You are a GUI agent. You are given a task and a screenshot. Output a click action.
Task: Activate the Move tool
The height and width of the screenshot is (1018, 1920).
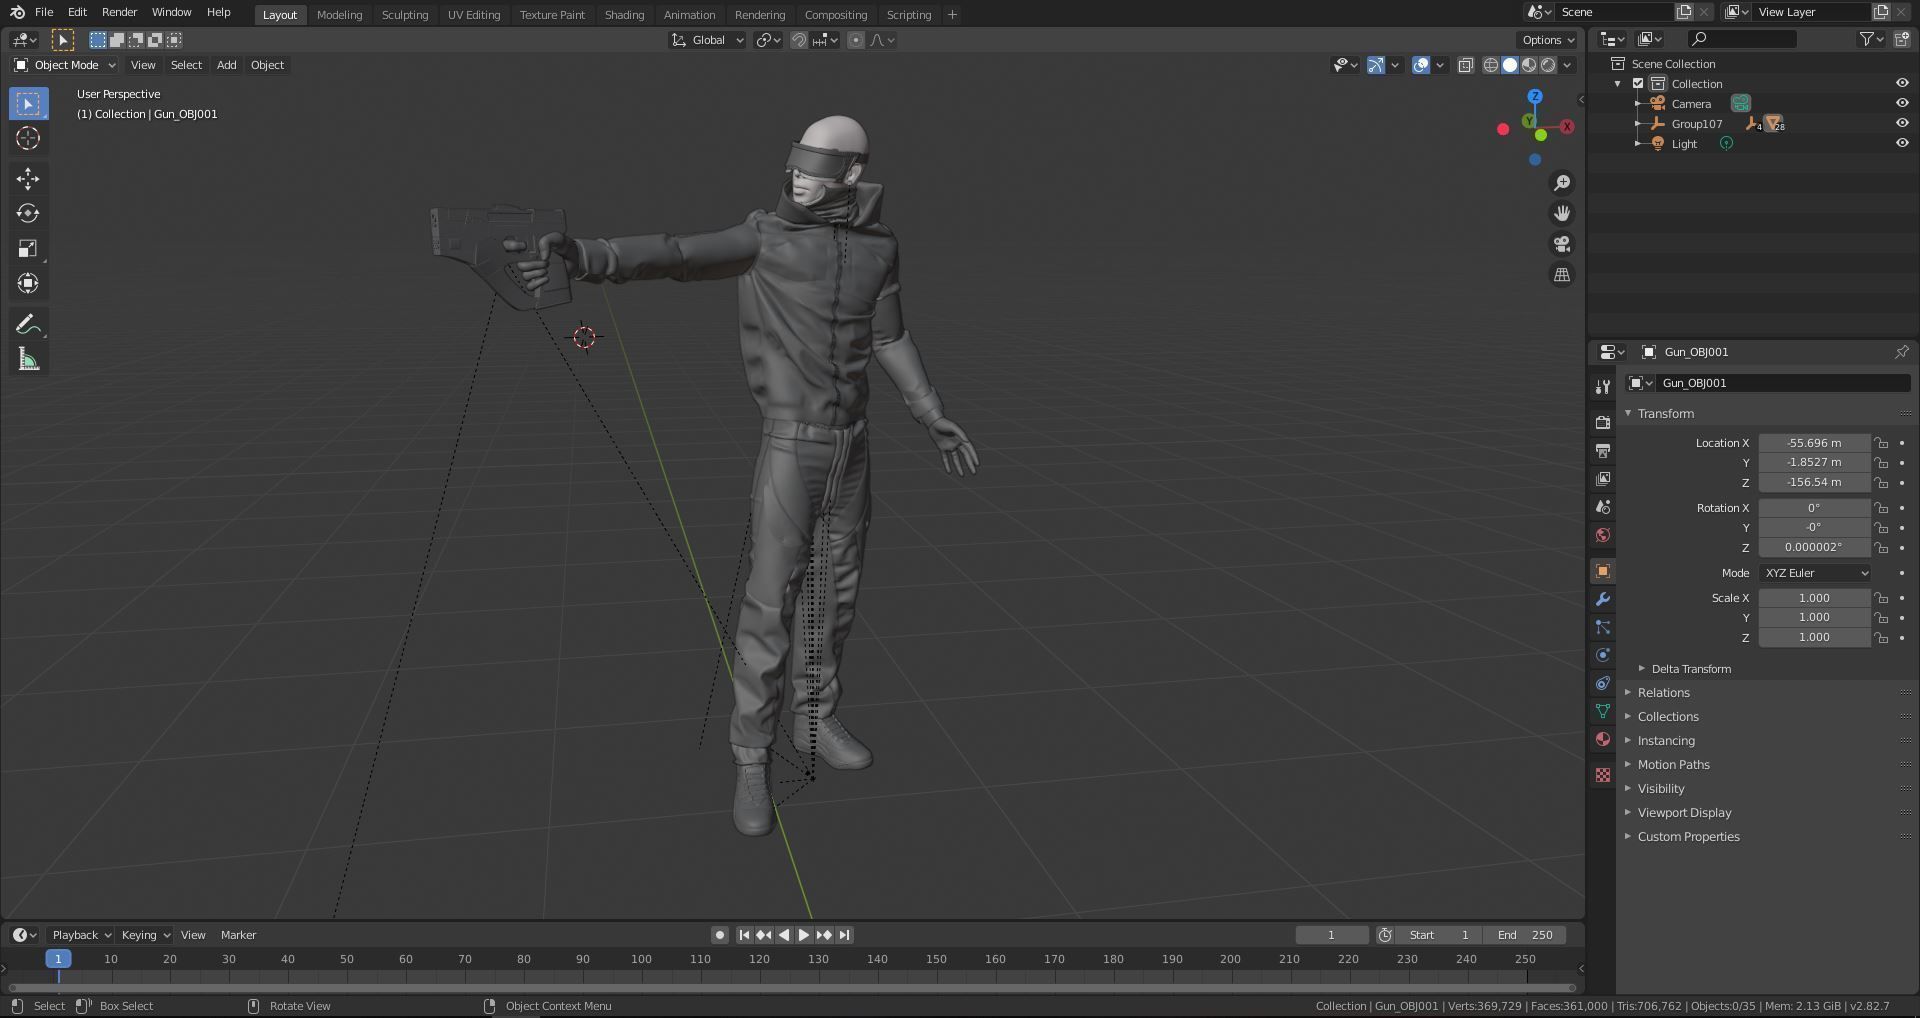point(28,179)
